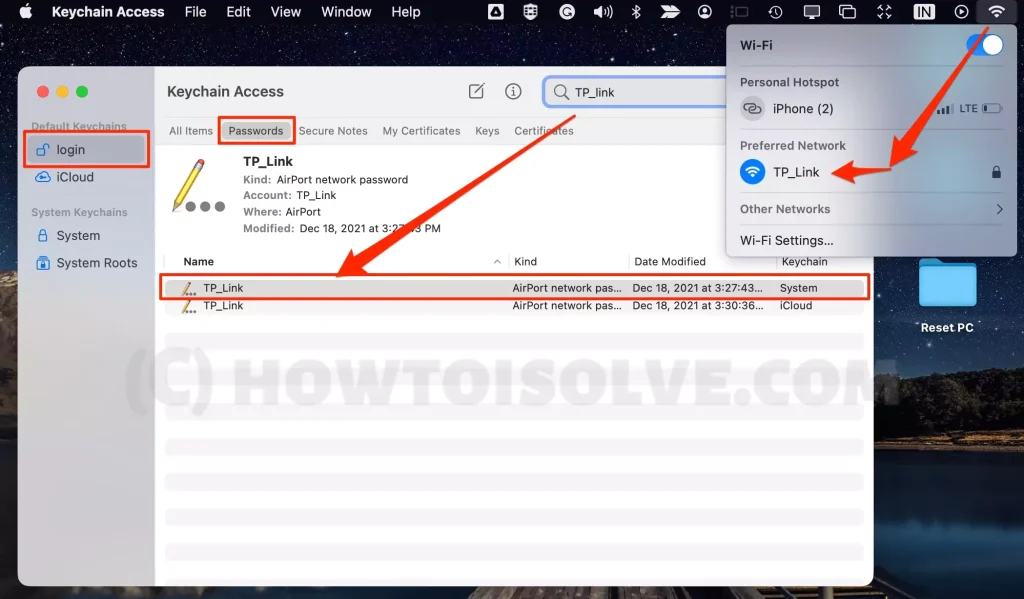This screenshot has width=1024, height=599.
Task: Open the Bluetooth menu bar icon
Action: (x=636, y=12)
